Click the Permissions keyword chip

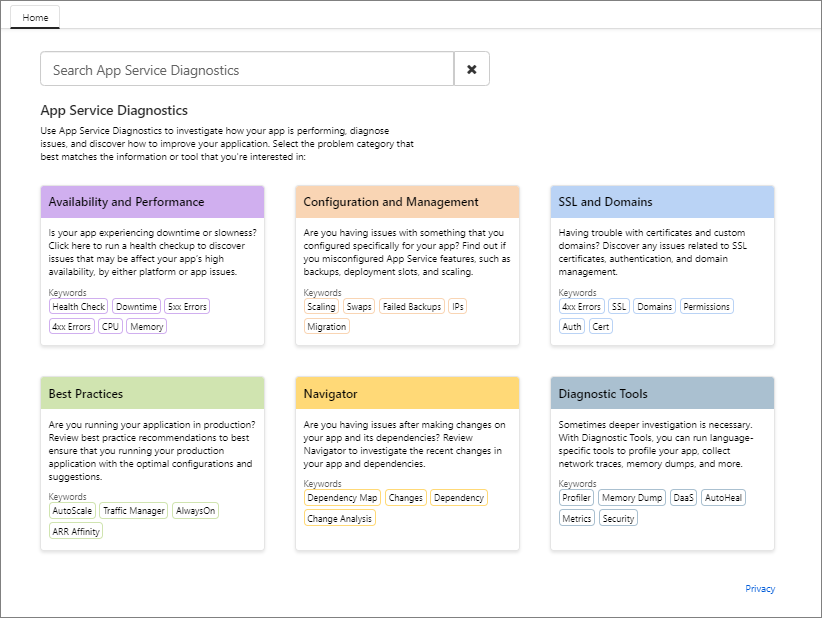(x=706, y=306)
